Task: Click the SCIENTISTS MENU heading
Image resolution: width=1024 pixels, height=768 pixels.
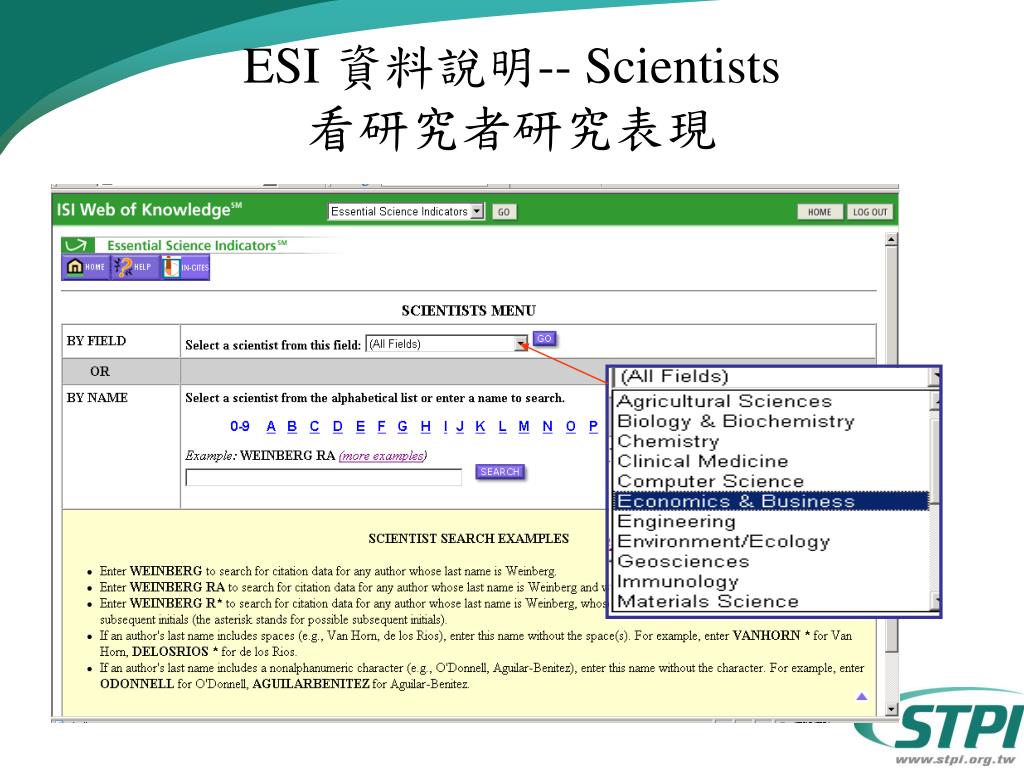Action: [x=468, y=311]
